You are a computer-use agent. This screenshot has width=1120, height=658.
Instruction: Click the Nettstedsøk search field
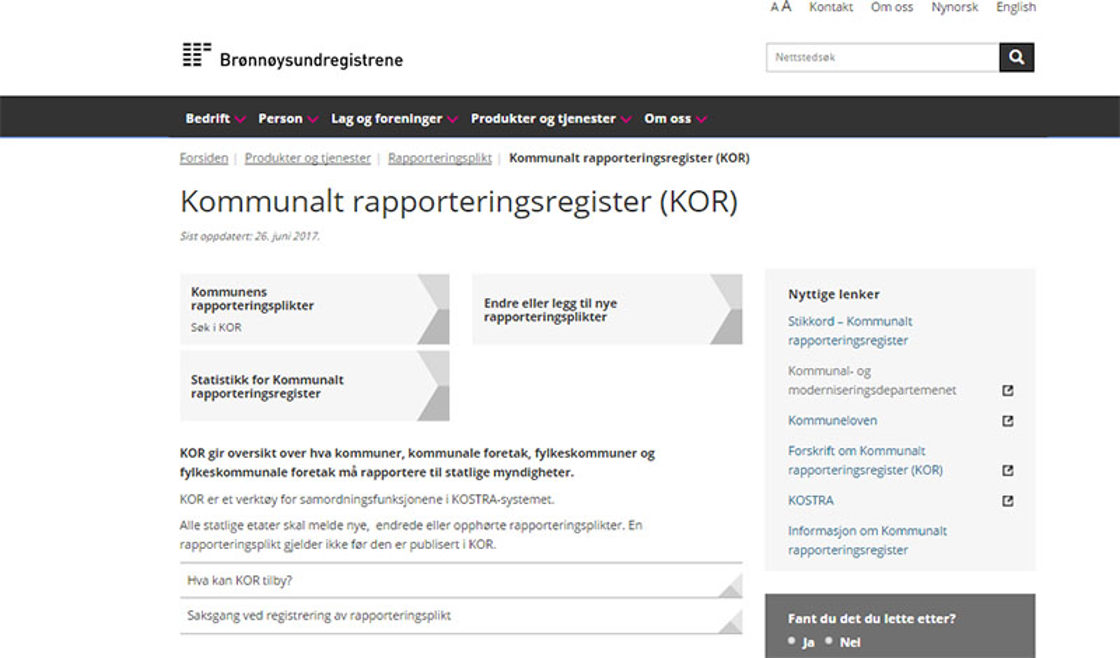(882, 58)
